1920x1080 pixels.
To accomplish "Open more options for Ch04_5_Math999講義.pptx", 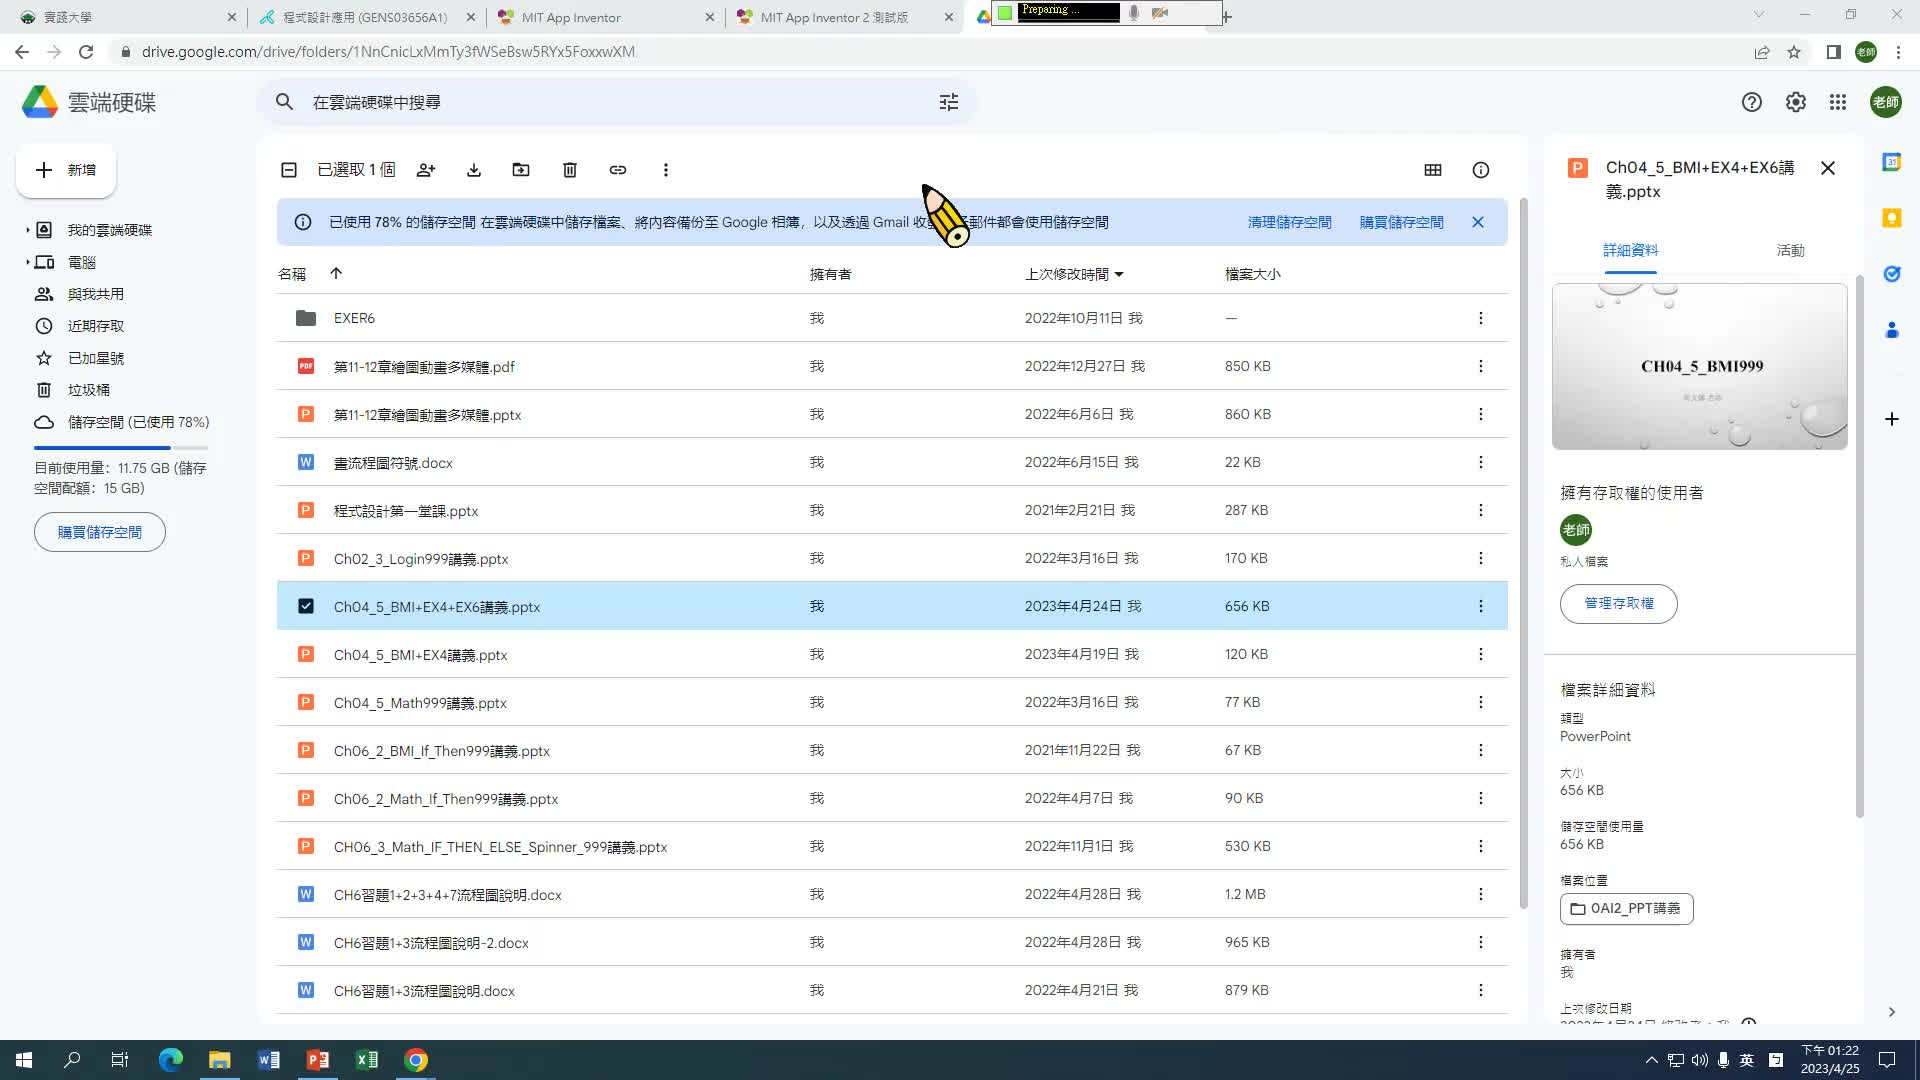I will coord(1481,702).
